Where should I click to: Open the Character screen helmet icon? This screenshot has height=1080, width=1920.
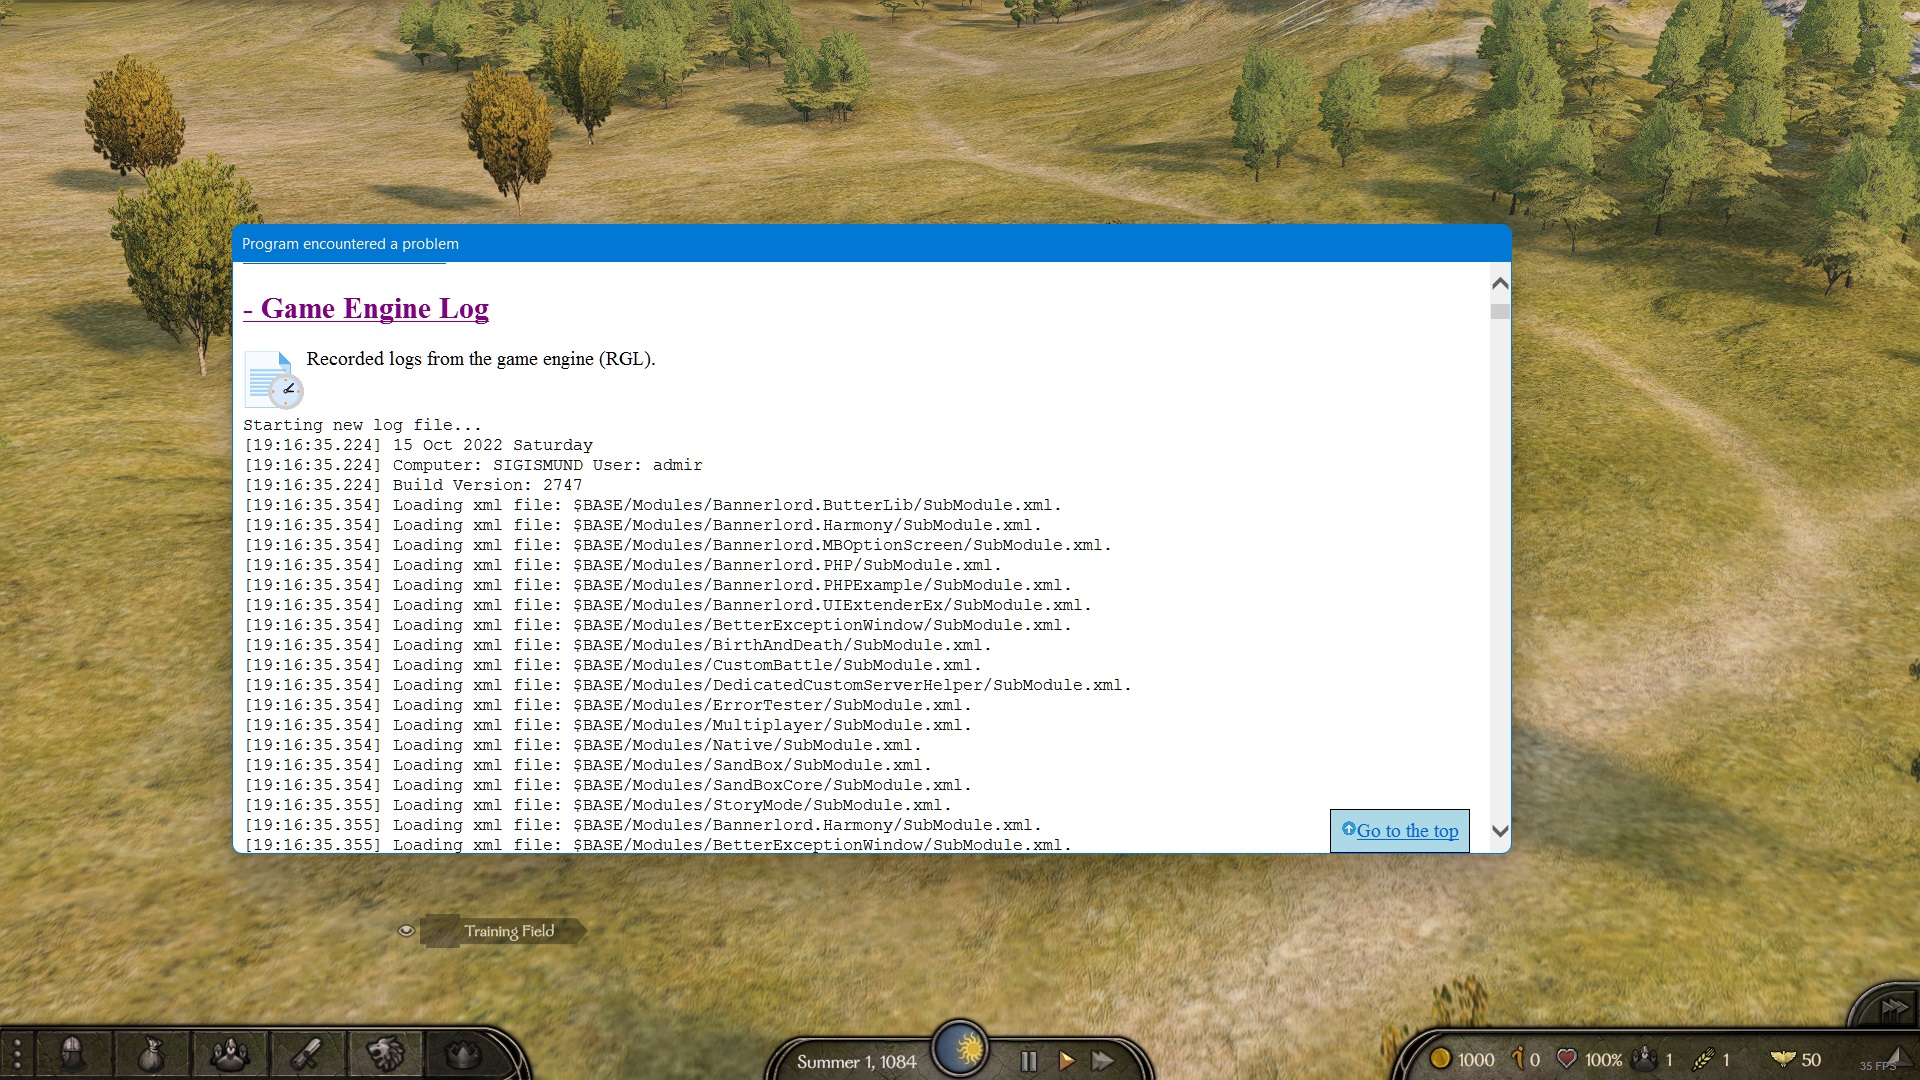tap(72, 1054)
